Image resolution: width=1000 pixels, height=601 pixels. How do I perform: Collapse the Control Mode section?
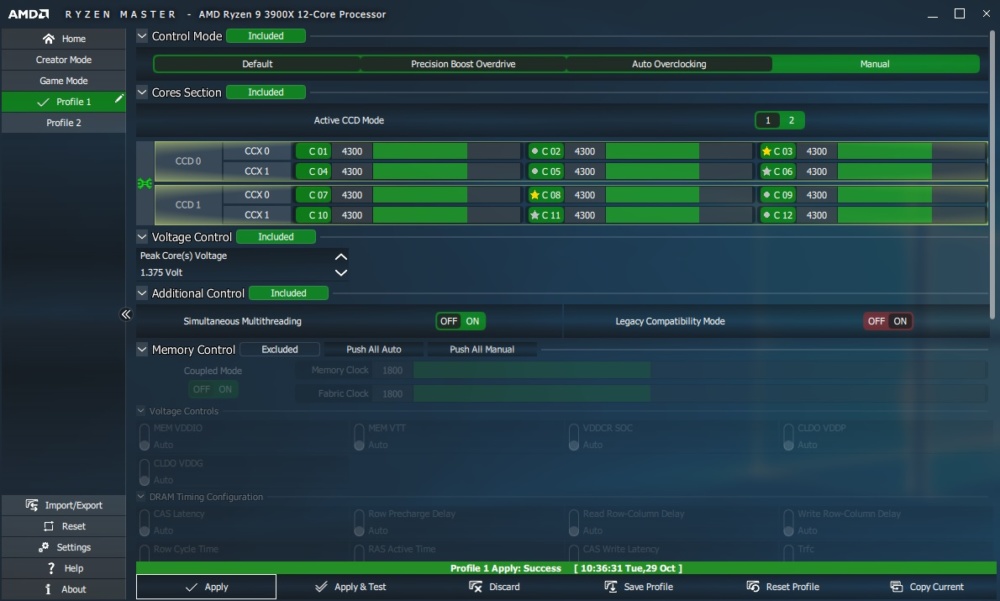click(x=142, y=36)
